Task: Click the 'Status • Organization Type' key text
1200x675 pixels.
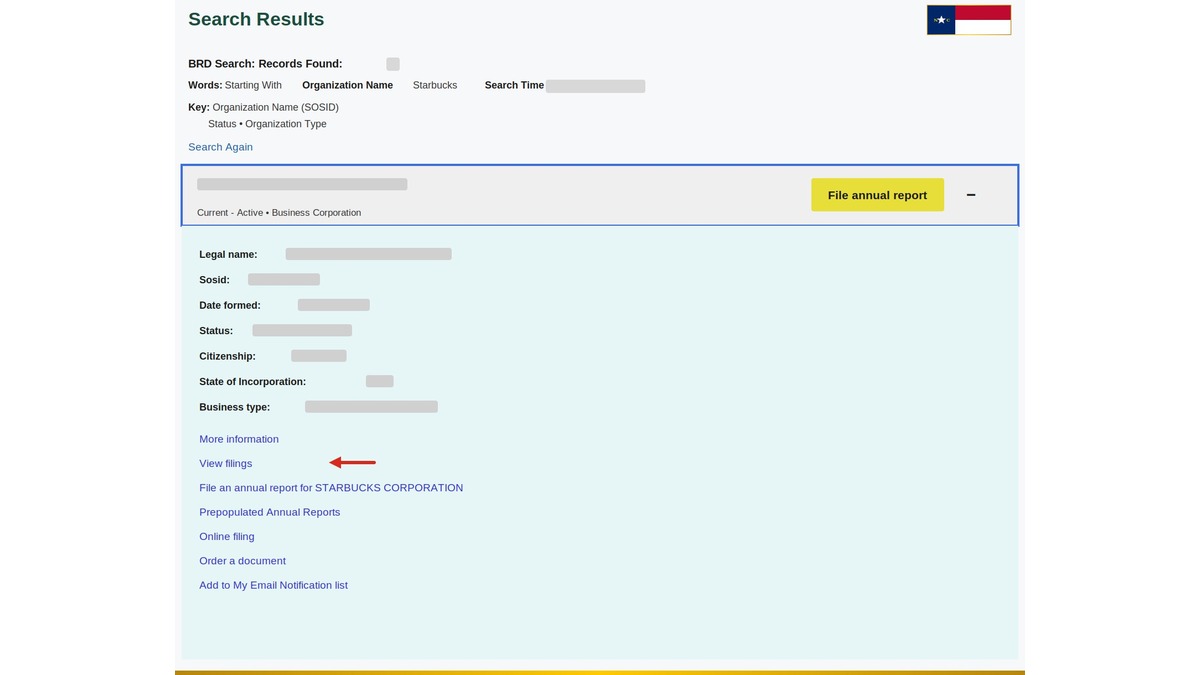Action: [x=267, y=124]
